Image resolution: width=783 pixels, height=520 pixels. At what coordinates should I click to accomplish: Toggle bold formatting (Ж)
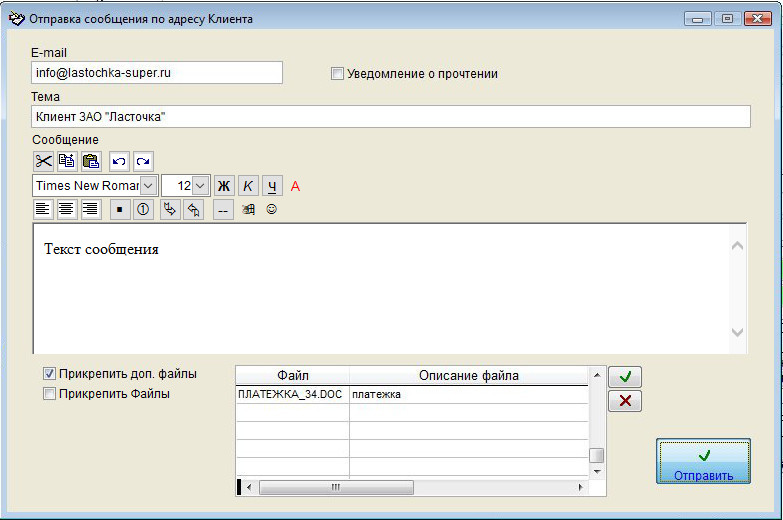pos(223,186)
